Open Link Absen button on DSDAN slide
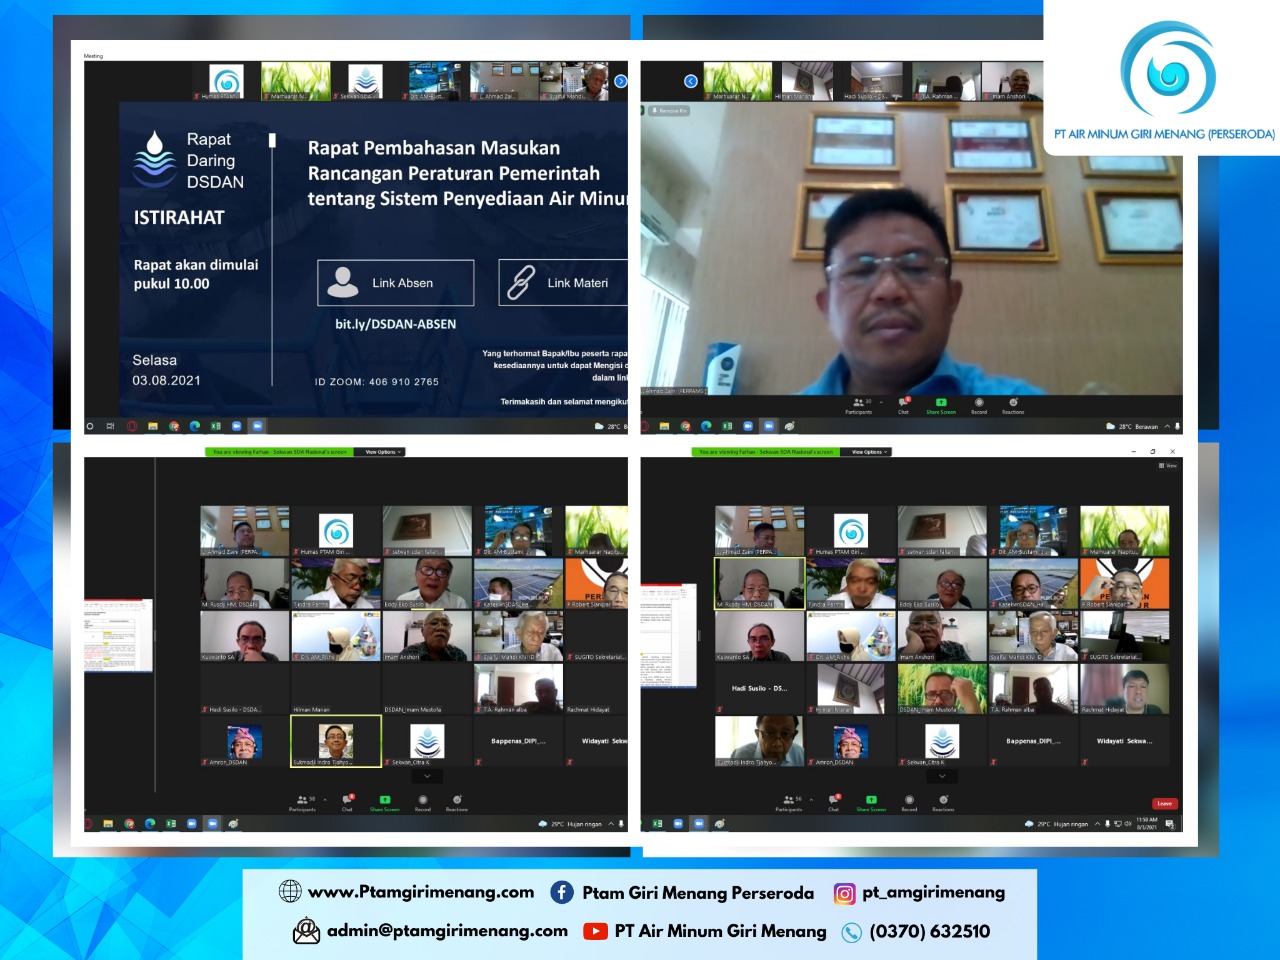Viewport: 1280px width, 960px height. click(396, 283)
